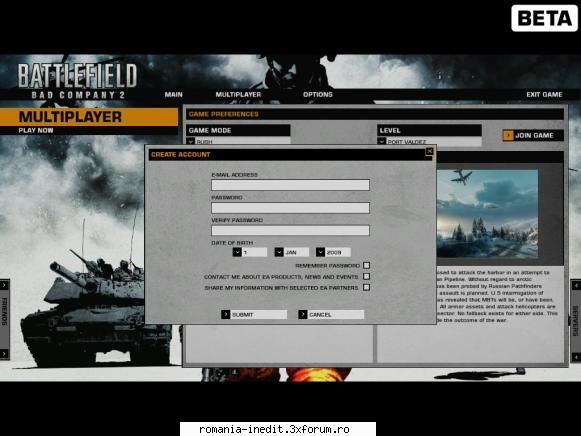Open the Main menu
581x436 pixels.
coord(173,94)
